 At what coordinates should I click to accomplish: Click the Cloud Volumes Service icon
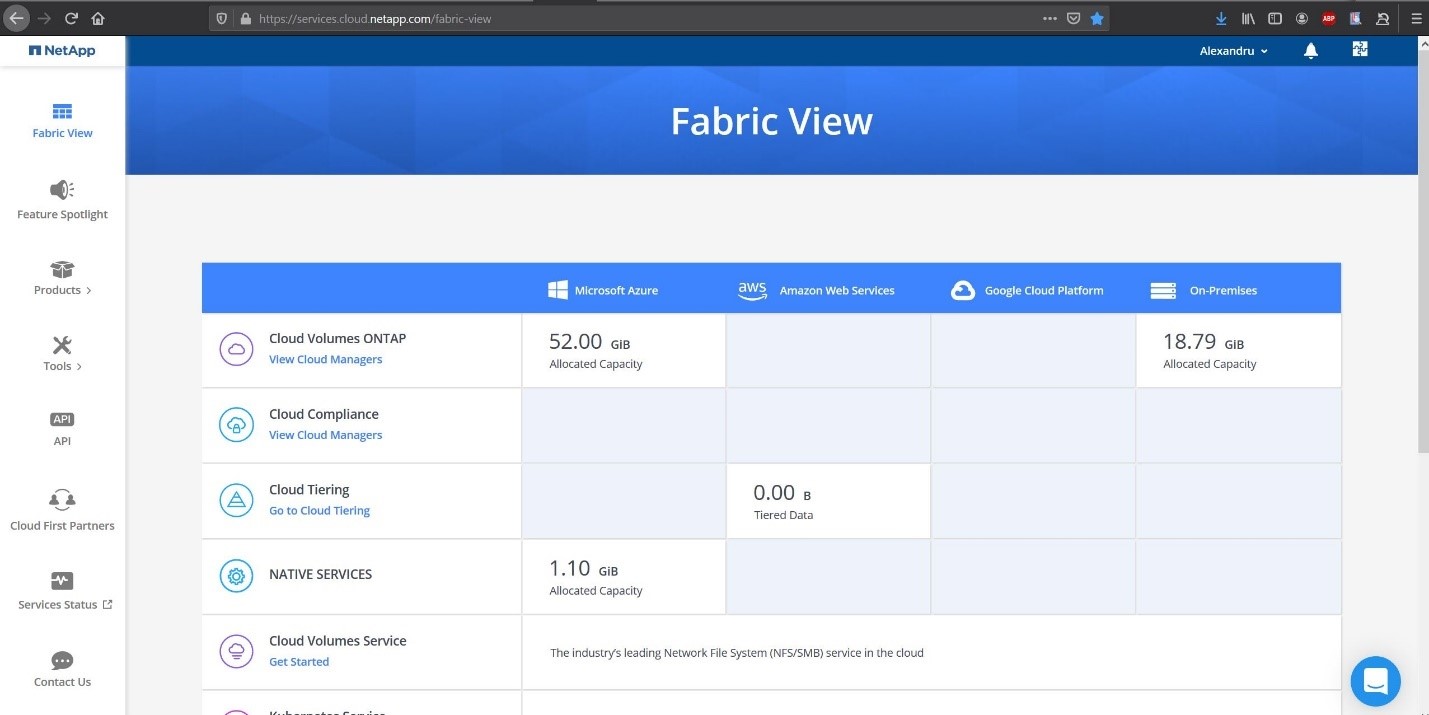tap(236, 652)
